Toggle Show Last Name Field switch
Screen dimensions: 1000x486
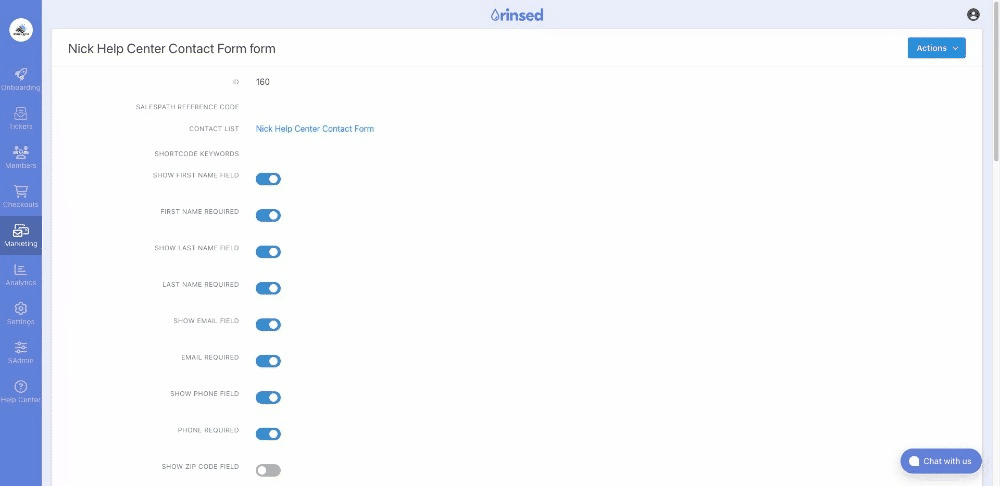point(268,252)
